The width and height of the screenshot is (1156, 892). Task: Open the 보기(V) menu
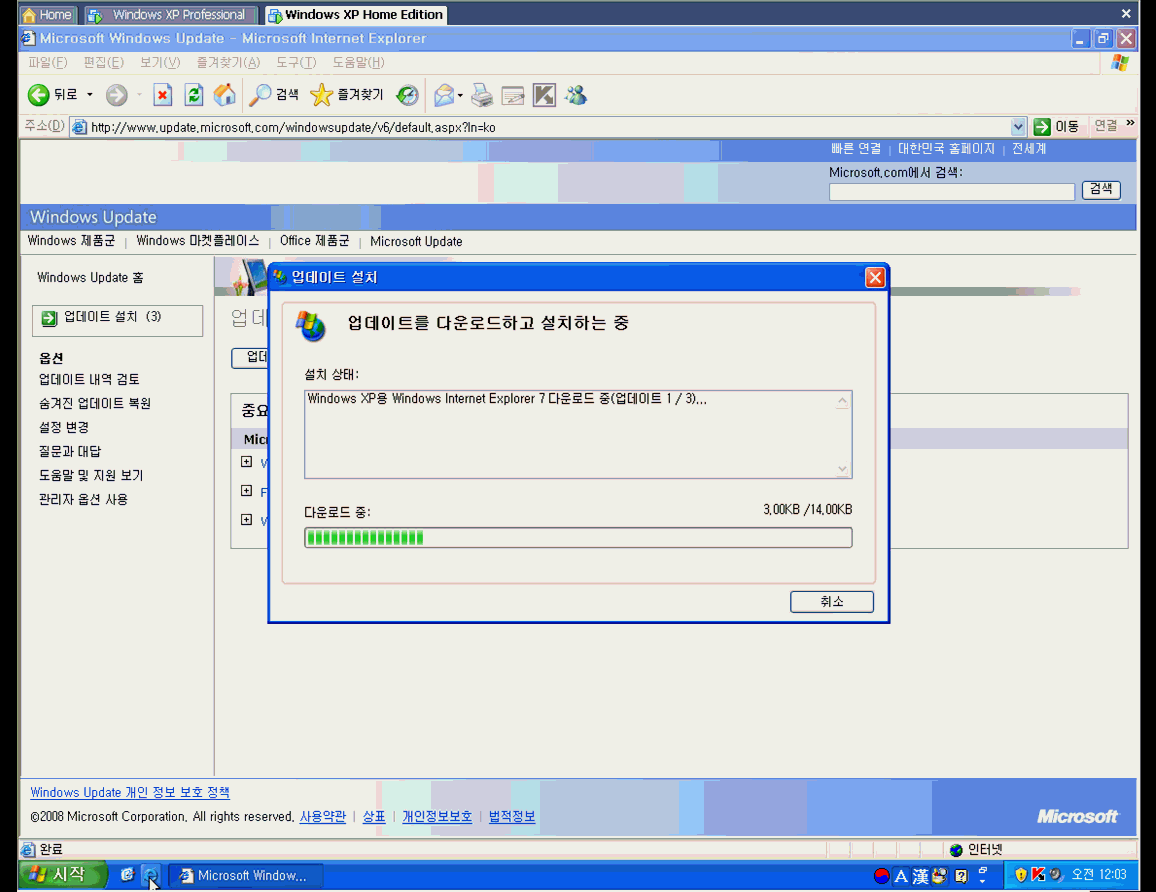(160, 63)
